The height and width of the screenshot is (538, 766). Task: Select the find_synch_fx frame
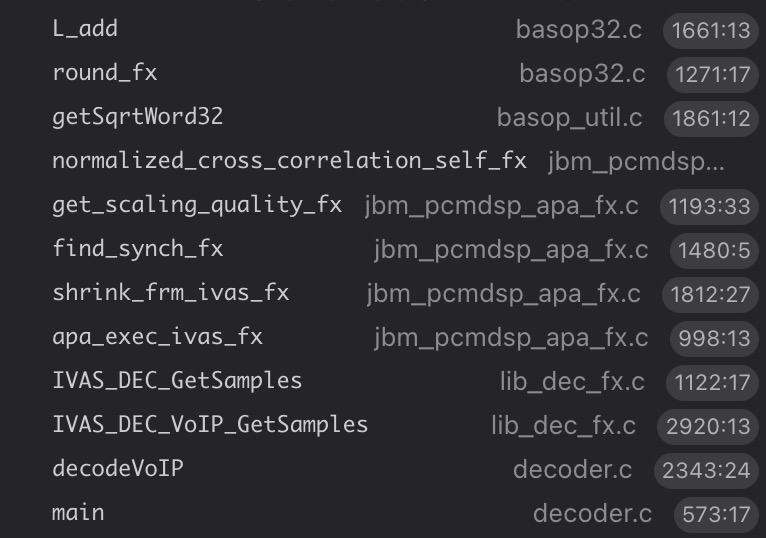click(x=137, y=249)
